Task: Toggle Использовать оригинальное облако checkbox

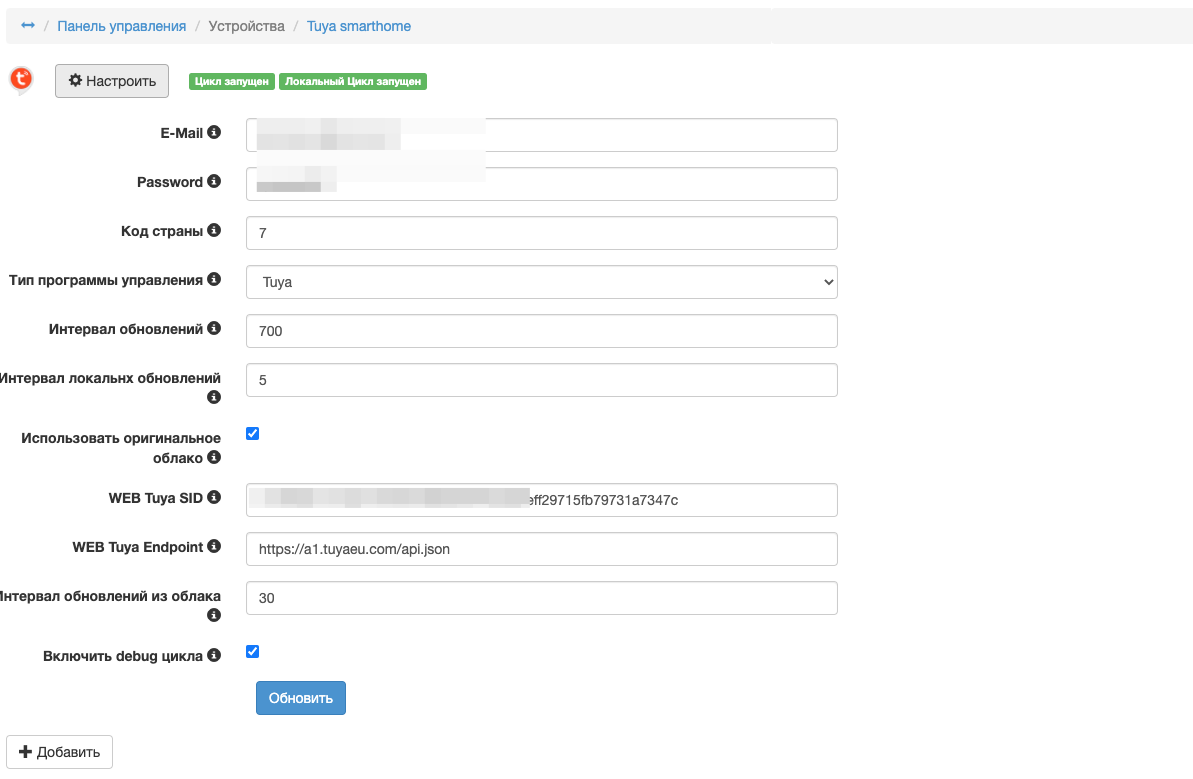Action: coord(252,433)
